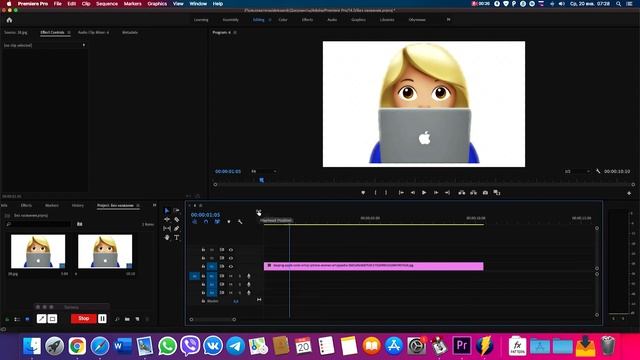Open the Sequence menu
Image resolution: width=640 pixels, height=360 pixels.
coord(107,4)
